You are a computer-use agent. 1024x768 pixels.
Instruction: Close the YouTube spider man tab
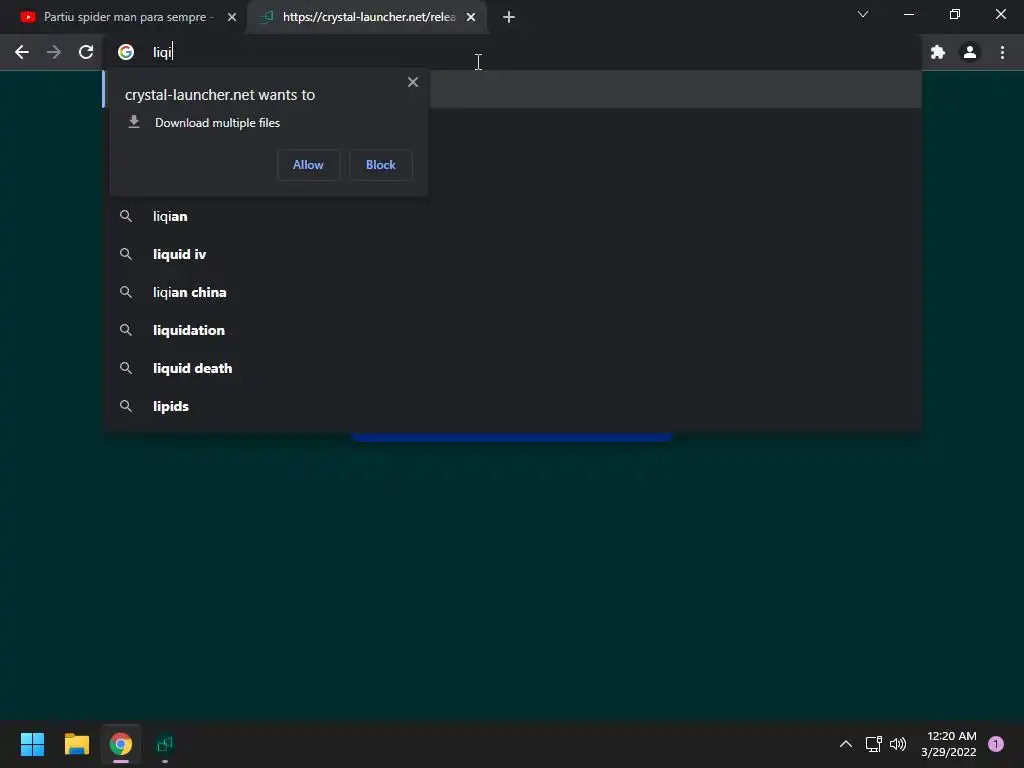(232, 17)
